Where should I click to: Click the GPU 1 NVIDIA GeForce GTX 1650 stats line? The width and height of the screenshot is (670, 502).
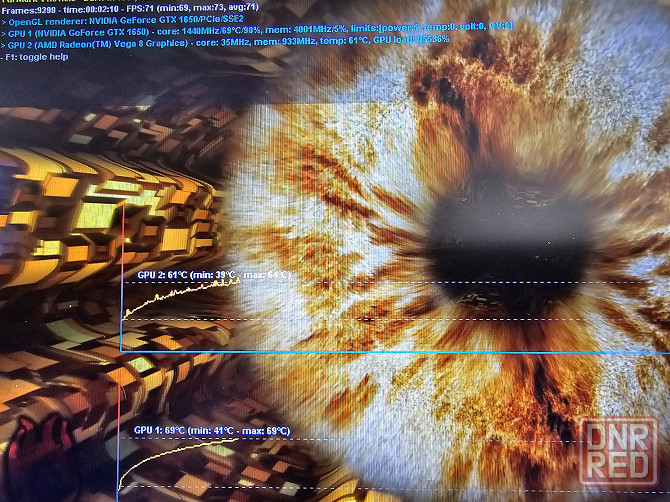[x=257, y=29]
